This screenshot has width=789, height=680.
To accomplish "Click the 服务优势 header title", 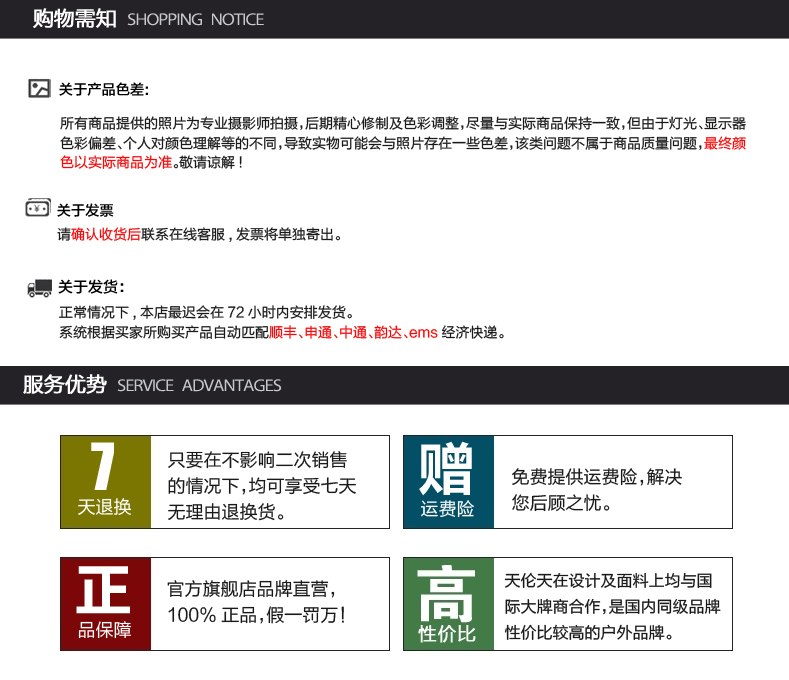I will pyautogui.click(x=64, y=385).
